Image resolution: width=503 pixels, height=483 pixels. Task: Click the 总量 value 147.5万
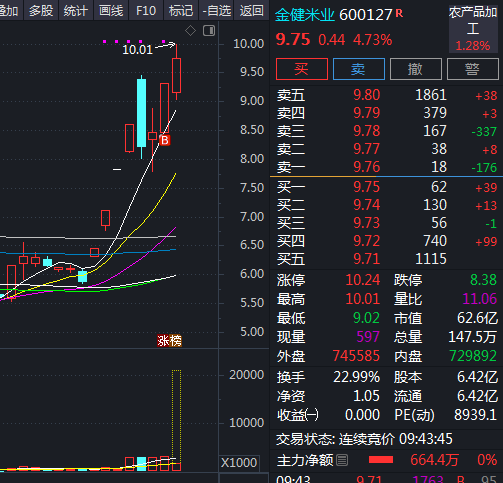point(473,337)
